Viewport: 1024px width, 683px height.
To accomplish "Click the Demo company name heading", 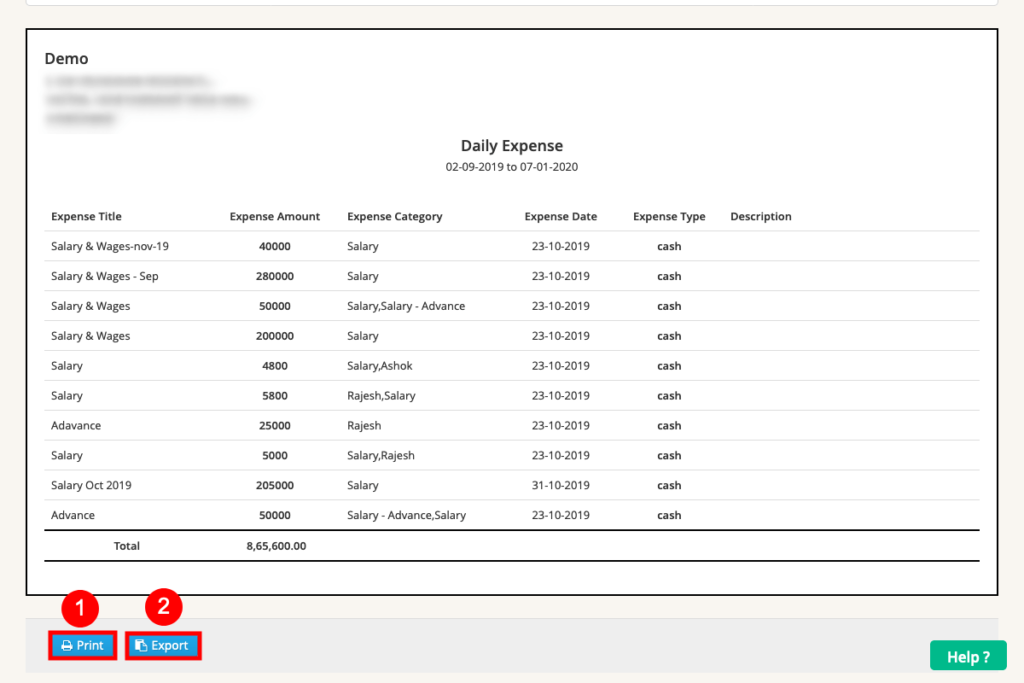I will coord(66,58).
